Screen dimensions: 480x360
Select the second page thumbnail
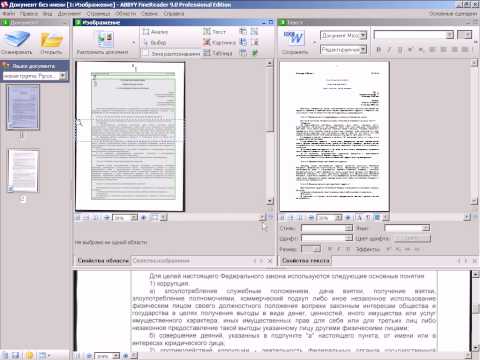tap(23, 171)
